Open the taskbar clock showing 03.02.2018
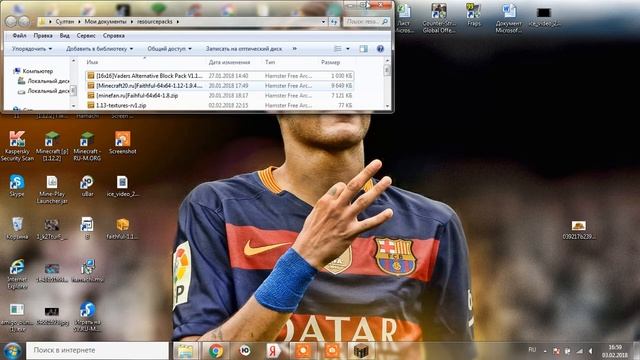The height and width of the screenshot is (360, 640). tap(614, 351)
